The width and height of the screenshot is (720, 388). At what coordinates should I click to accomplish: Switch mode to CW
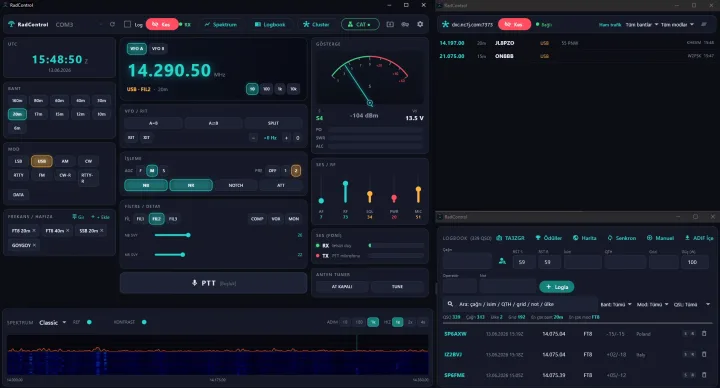[x=88, y=161]
